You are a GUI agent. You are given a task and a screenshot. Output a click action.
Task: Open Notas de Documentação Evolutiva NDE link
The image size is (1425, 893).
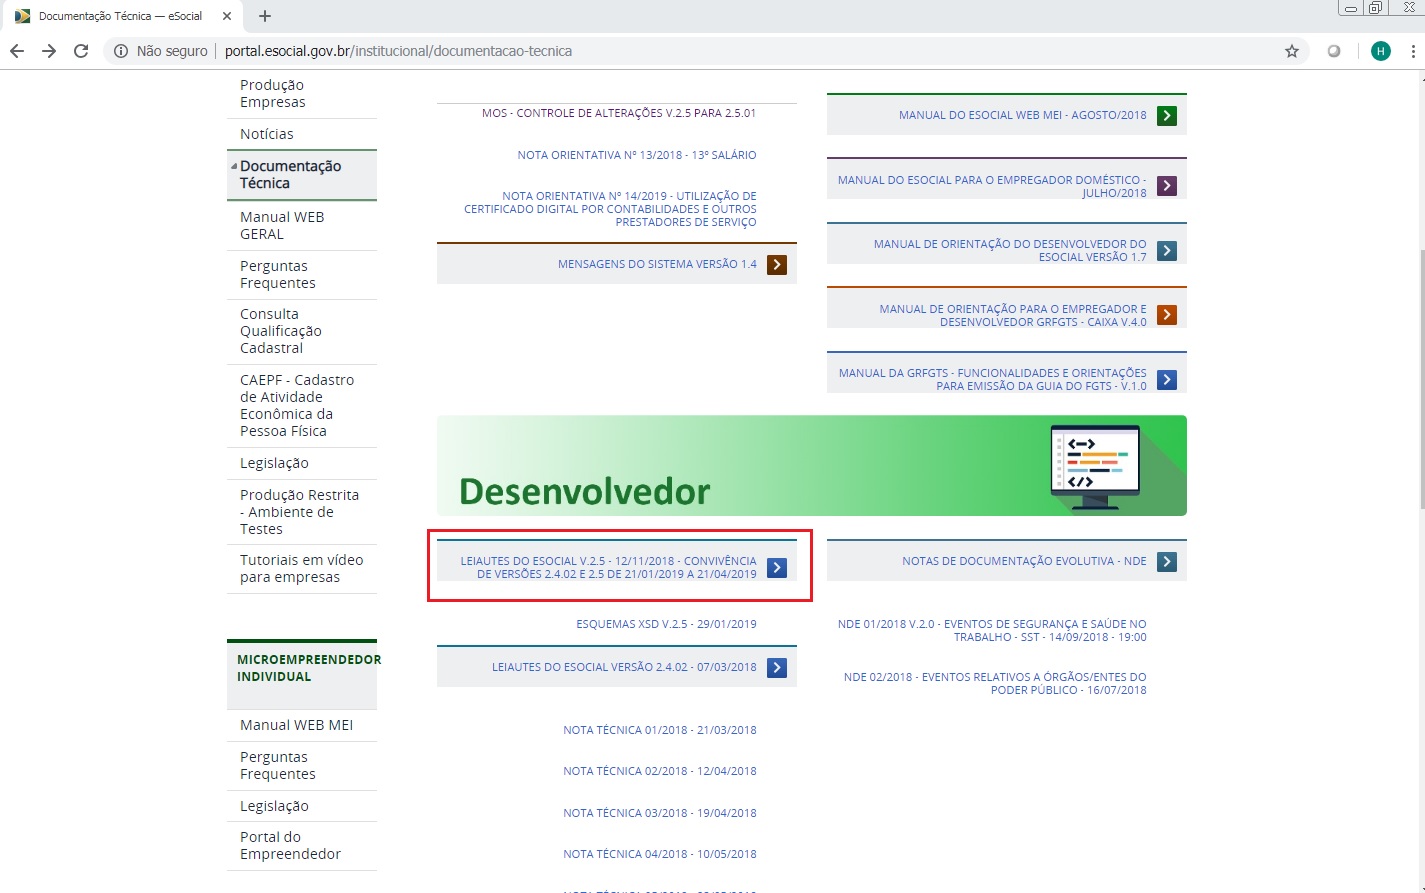coord(1024,561)
